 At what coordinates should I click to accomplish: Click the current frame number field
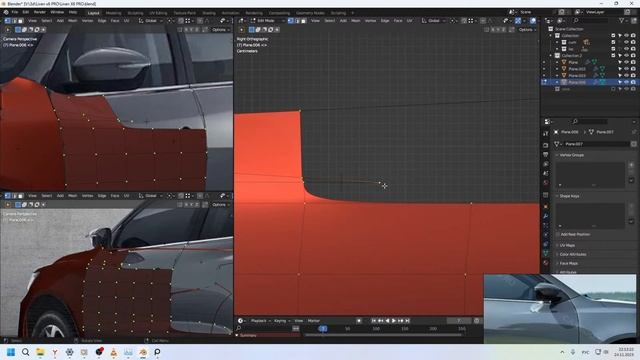458,321
